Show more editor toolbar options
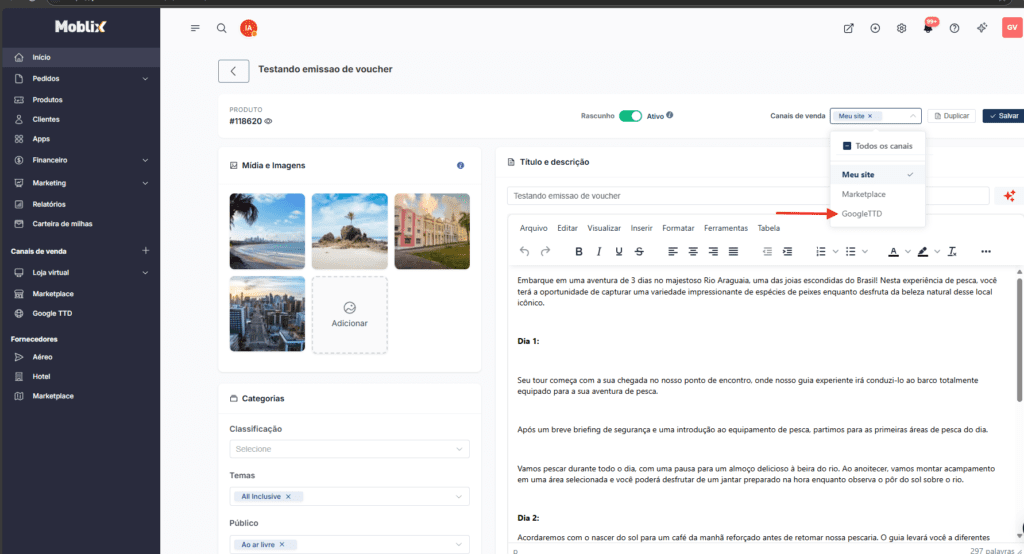 [986, 251]
